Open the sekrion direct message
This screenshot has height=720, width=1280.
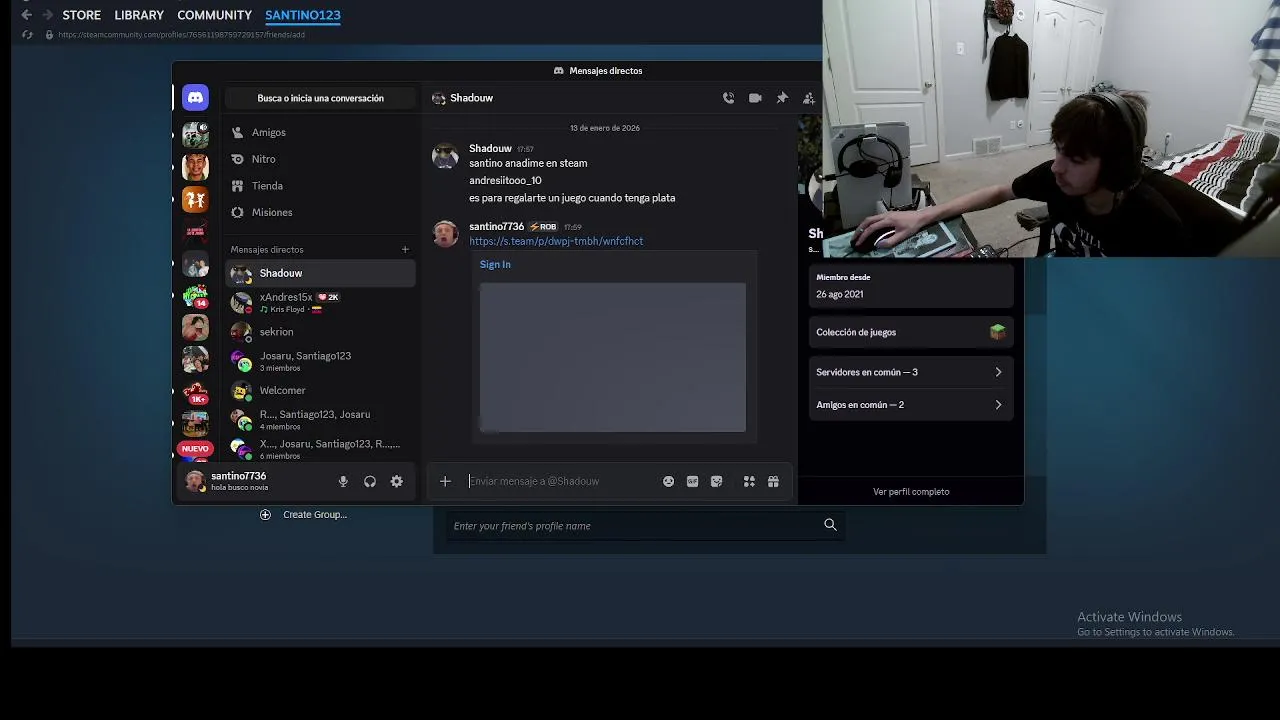pos(320,332)
